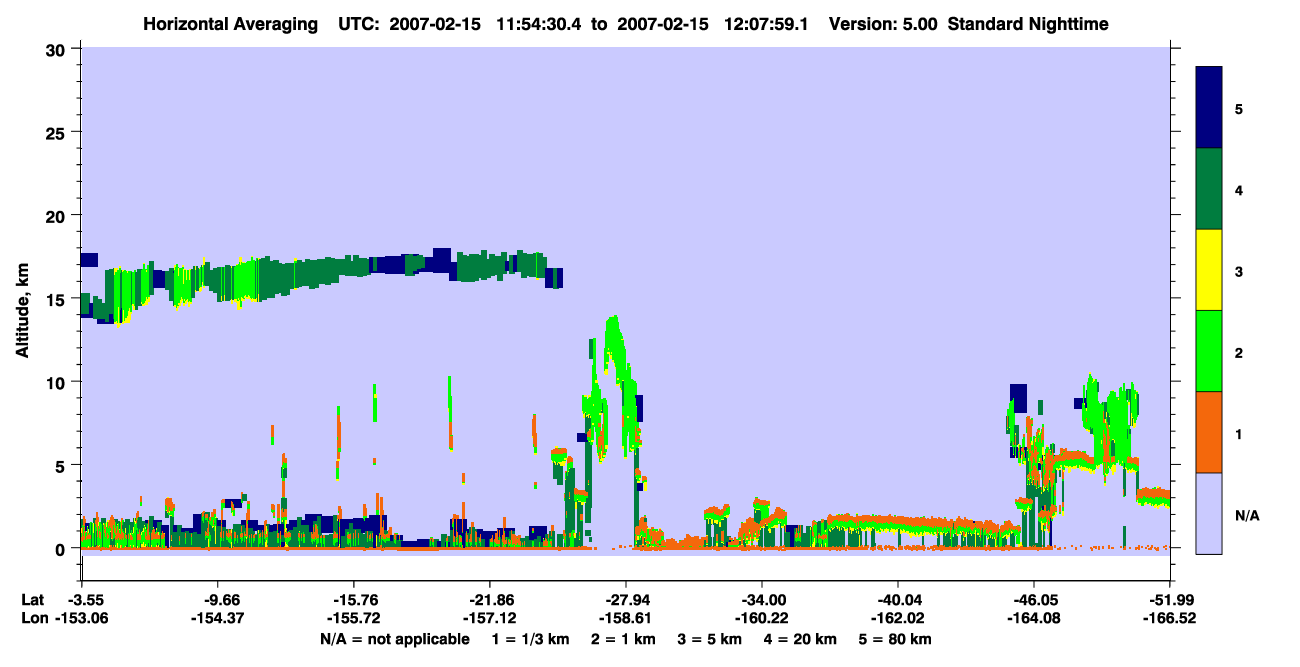Click the yellow color bar segment labeled 3
Viewport: 1300px width, 667px height.
coord(1209,270)
